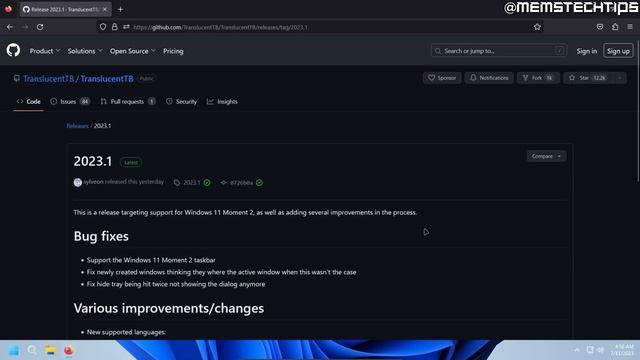The height and width of the screenshot is (360, 640).
Task: Click the release author's avatar image
Action: tap(78, 182)
